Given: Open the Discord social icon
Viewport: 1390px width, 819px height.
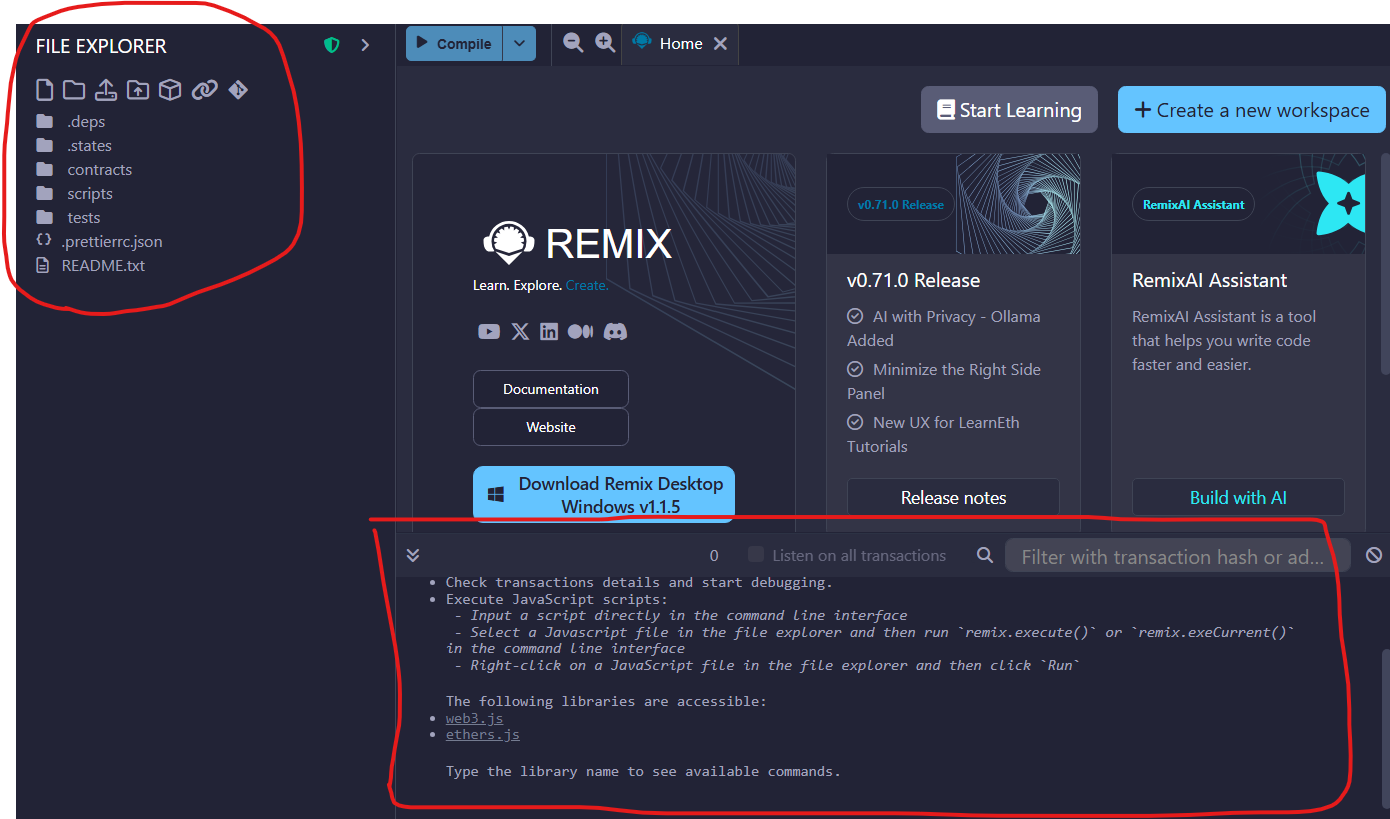Looking at the screenshot, I should pos(615,332).
